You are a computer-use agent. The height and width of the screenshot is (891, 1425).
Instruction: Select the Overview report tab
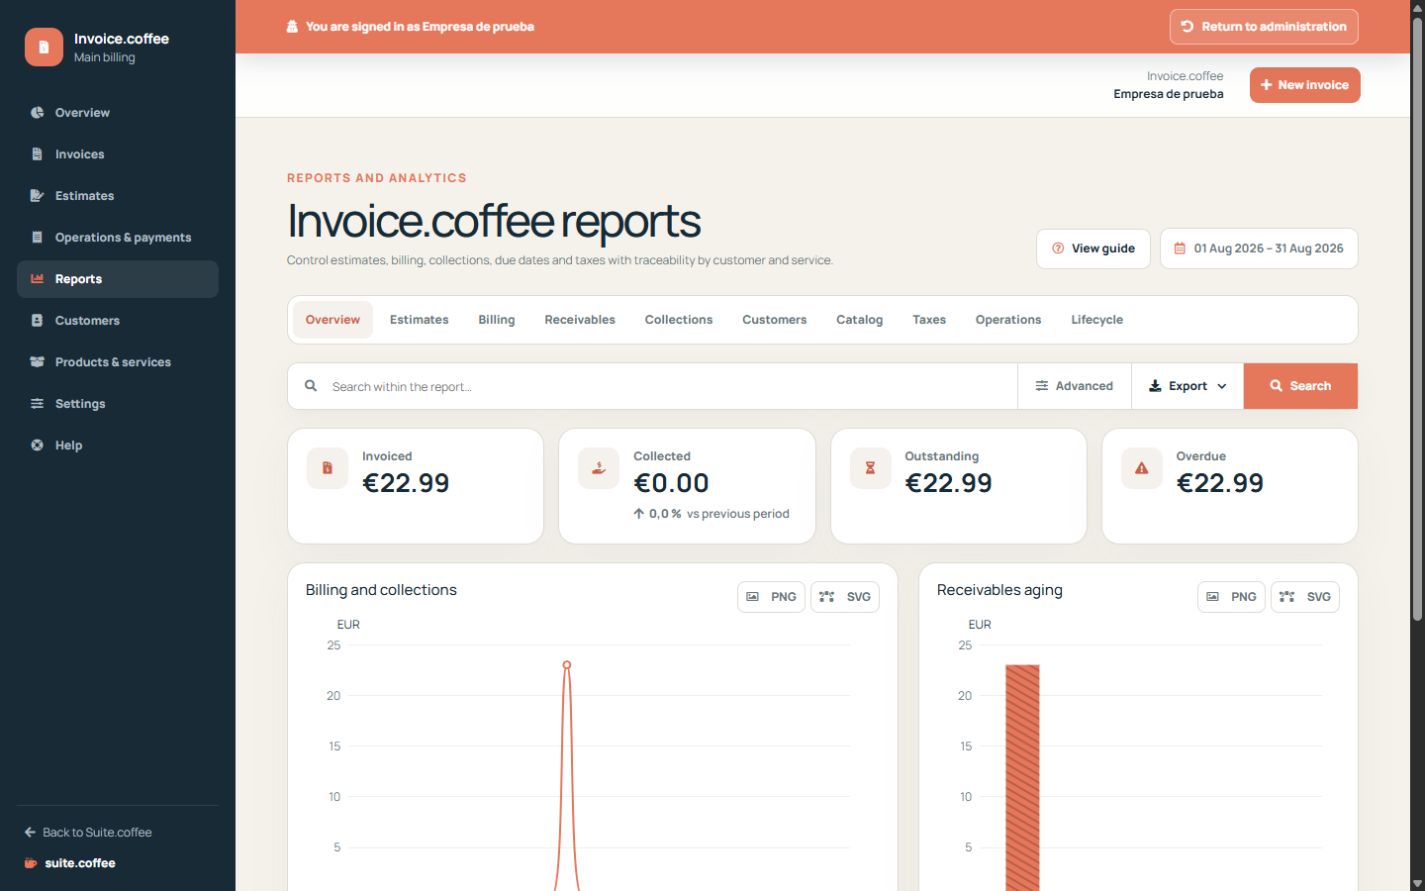(x=333, y=320)
